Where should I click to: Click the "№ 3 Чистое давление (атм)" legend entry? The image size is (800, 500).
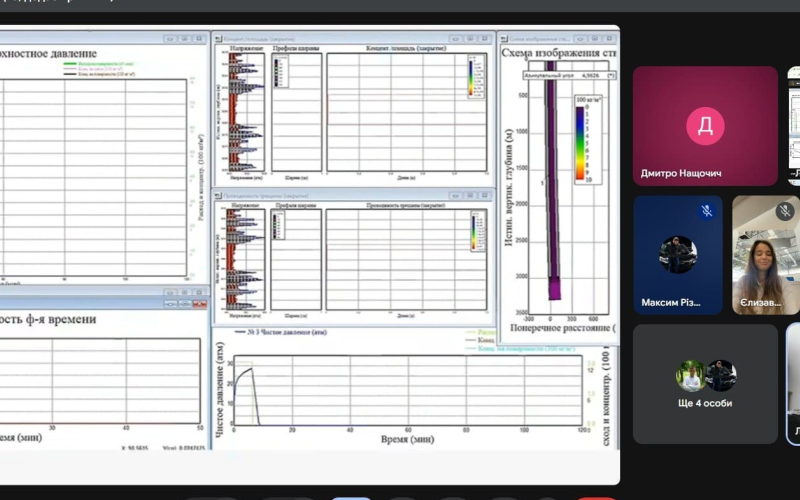pos(291,331)
